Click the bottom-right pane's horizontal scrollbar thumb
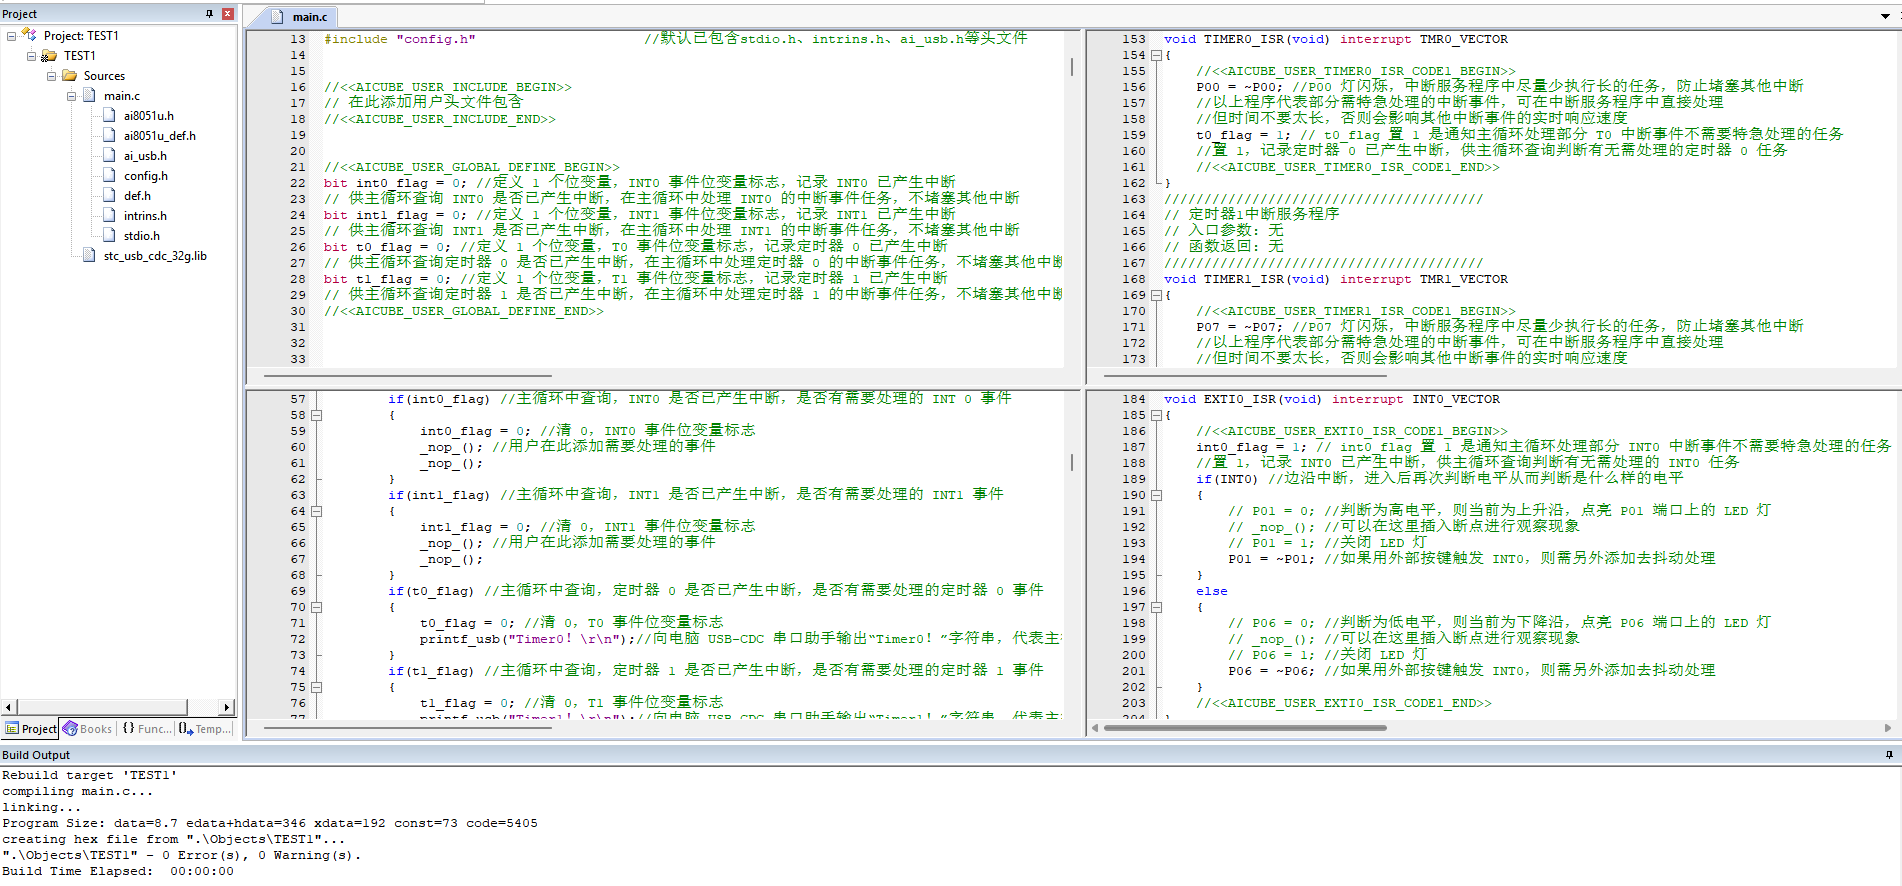The height and width of the screenshot is (886, 1902). click(x=1245, y=728)
